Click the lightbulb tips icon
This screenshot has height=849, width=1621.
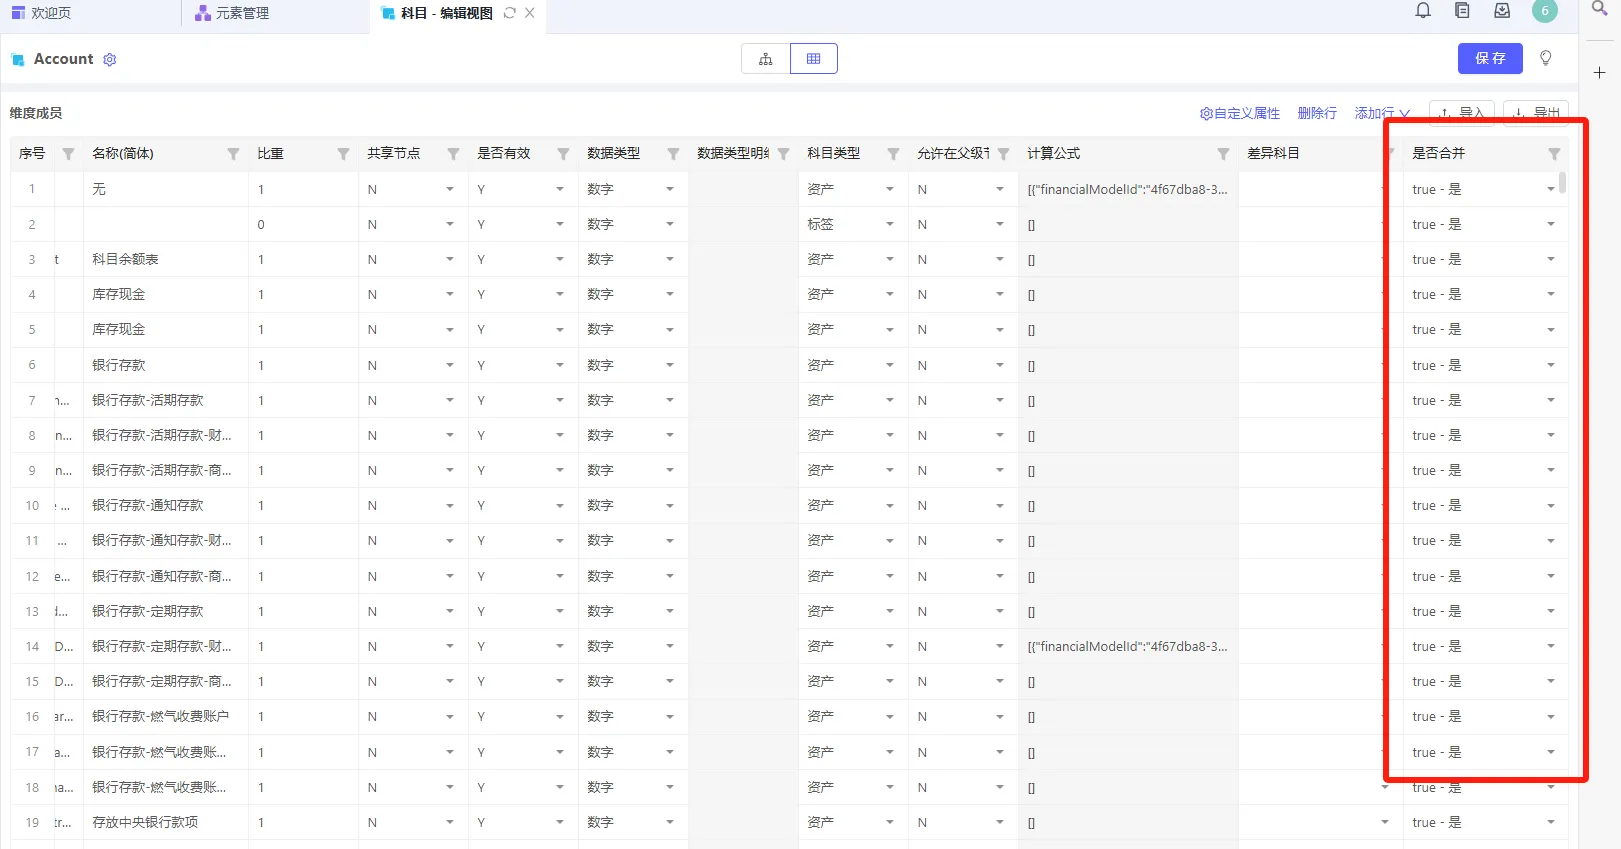(x=1545, y=58)
